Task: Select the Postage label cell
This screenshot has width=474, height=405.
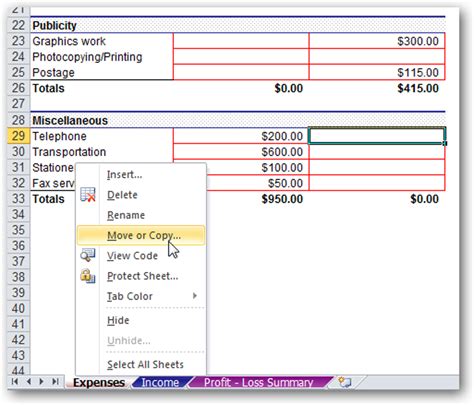Action: [x=102, y=73]
